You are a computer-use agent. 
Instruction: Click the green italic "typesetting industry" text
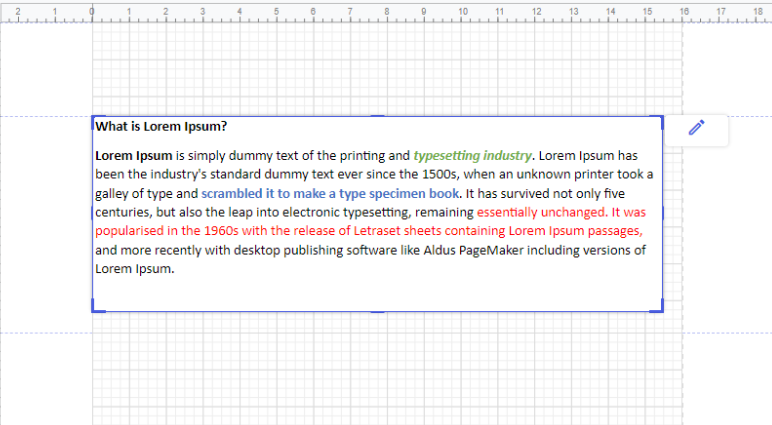pyautogui.click(x=473, y=156)
